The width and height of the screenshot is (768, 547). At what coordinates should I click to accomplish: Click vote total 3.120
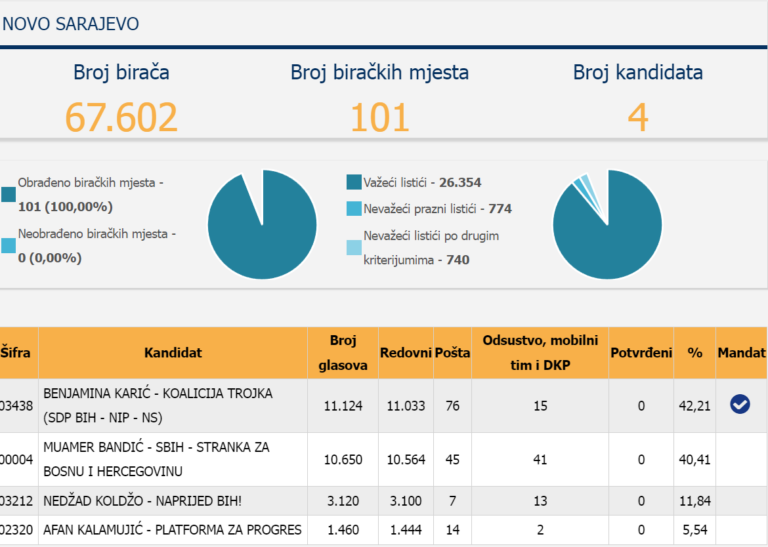343,501
